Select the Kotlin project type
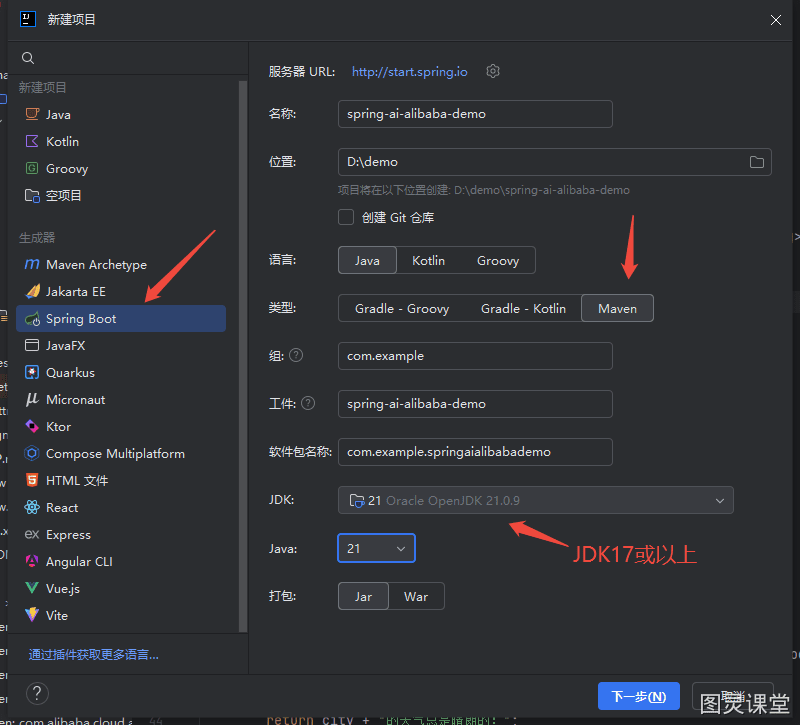The height and width of the screenshot is (725, 800). tap(121, 141)
